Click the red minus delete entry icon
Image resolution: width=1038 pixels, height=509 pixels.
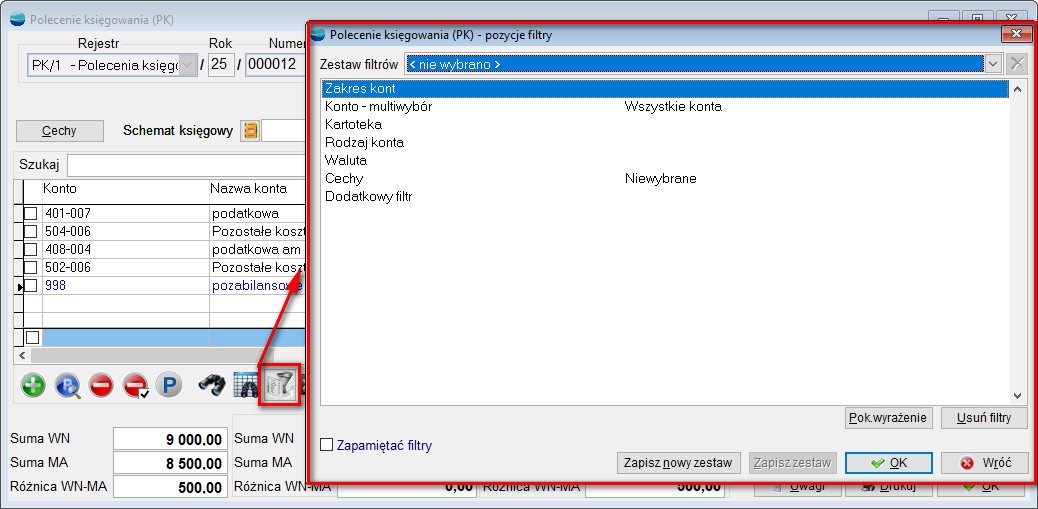click(x=101, y=385)
